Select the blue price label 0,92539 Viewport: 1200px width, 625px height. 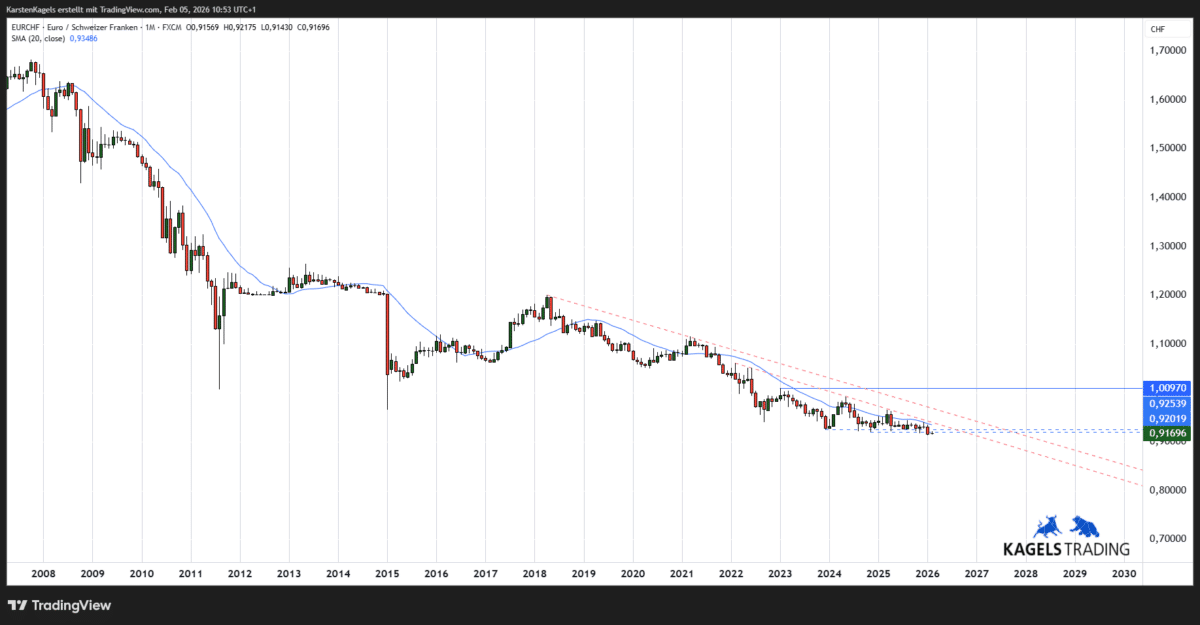(x=1168, y=402)
